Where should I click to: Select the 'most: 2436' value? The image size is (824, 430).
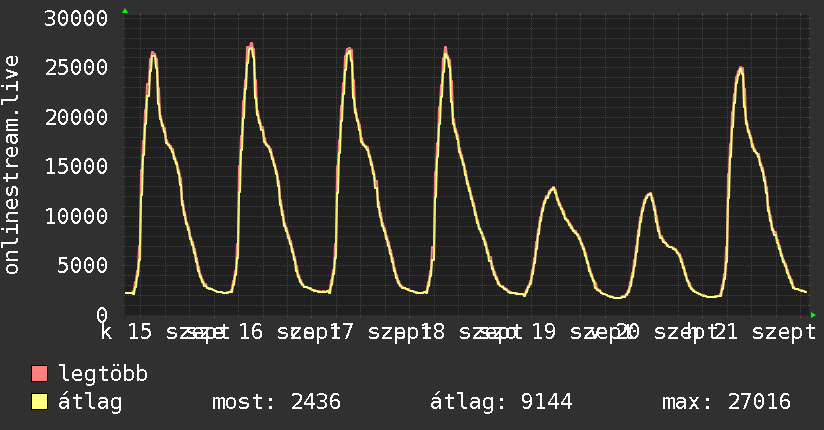(276, 402)
